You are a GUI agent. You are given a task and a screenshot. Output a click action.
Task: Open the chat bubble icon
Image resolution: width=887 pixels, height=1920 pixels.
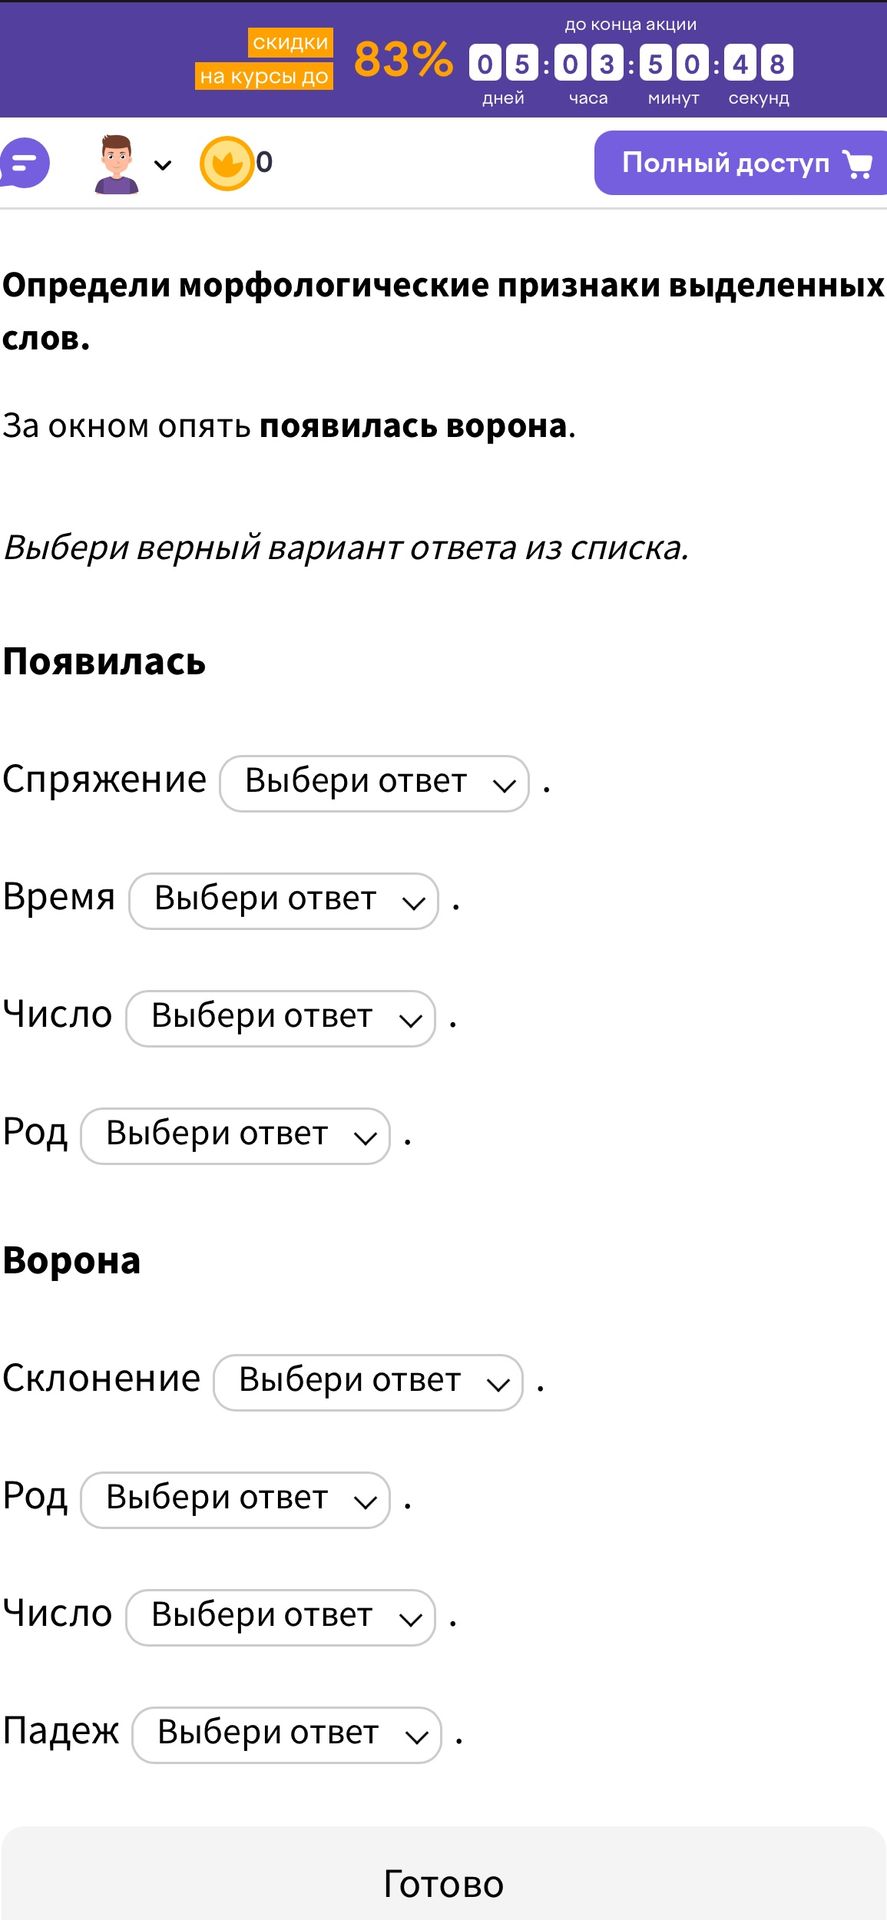(x=24, y=163)
